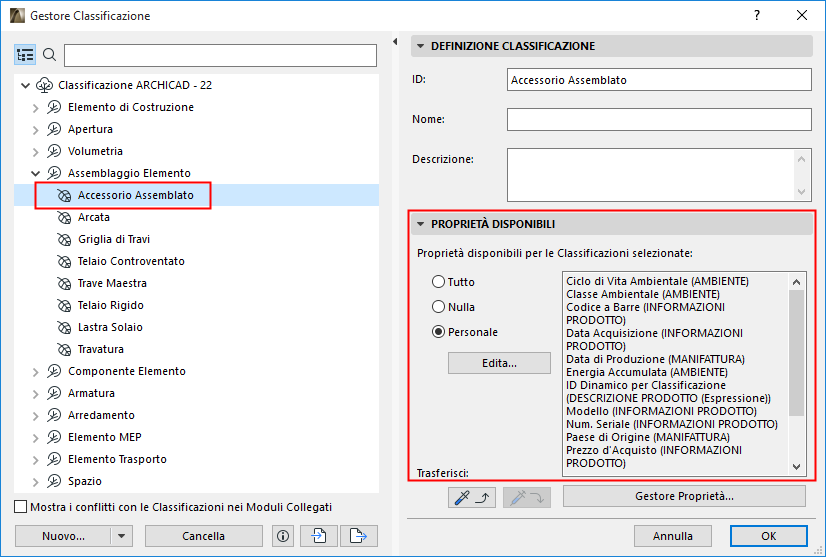Click the crossed leaf icon beside Lastra Solaio
The width and height of the screenshot is (826, 557).
64,327
